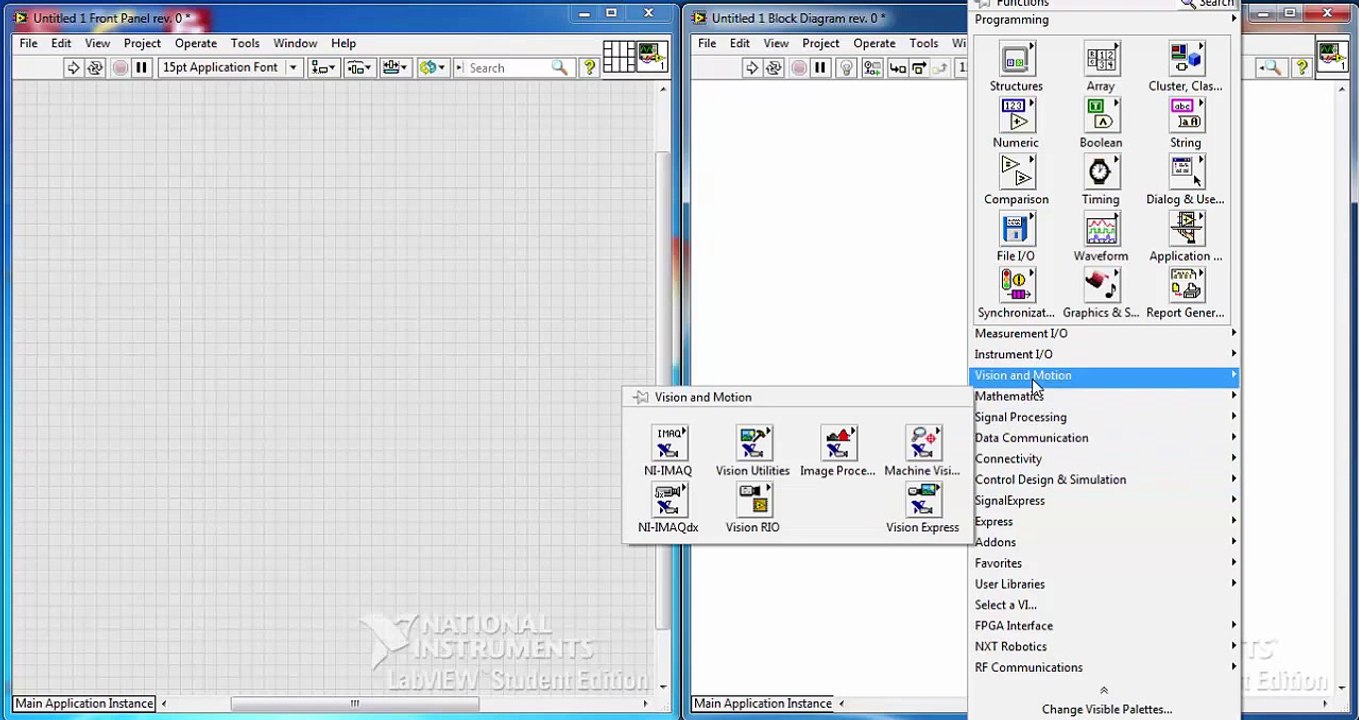
Task: Open the Synchronization palette
Action: [x=1016, y=287]
